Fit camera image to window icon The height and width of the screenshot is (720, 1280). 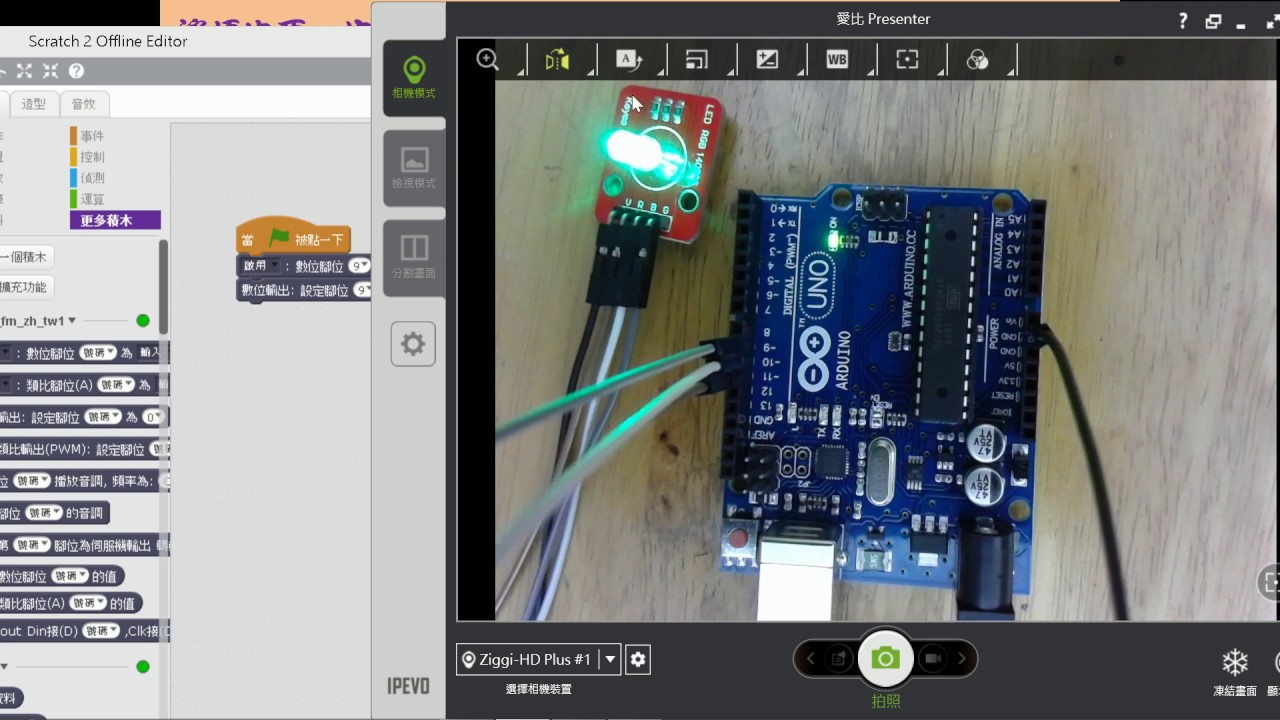1271,582
